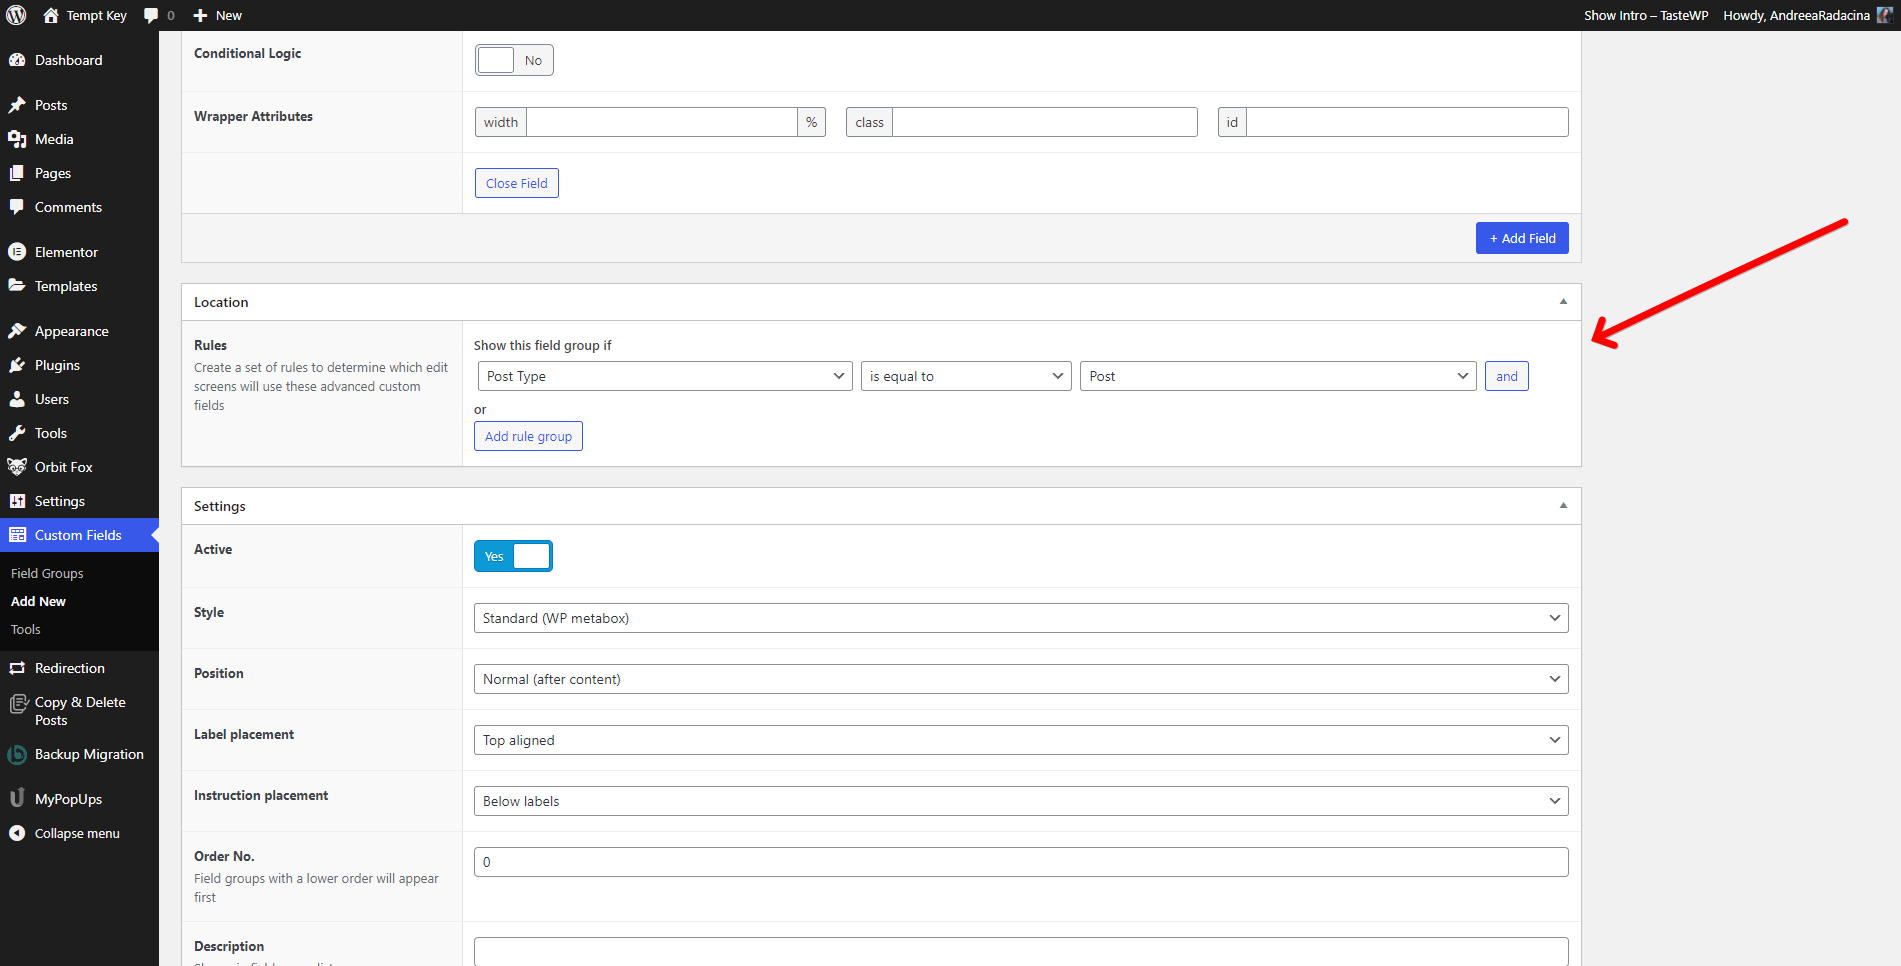The image size is (1901, 966).
Task: Collapse the Location panel
Action: [x=1563, y=302]
